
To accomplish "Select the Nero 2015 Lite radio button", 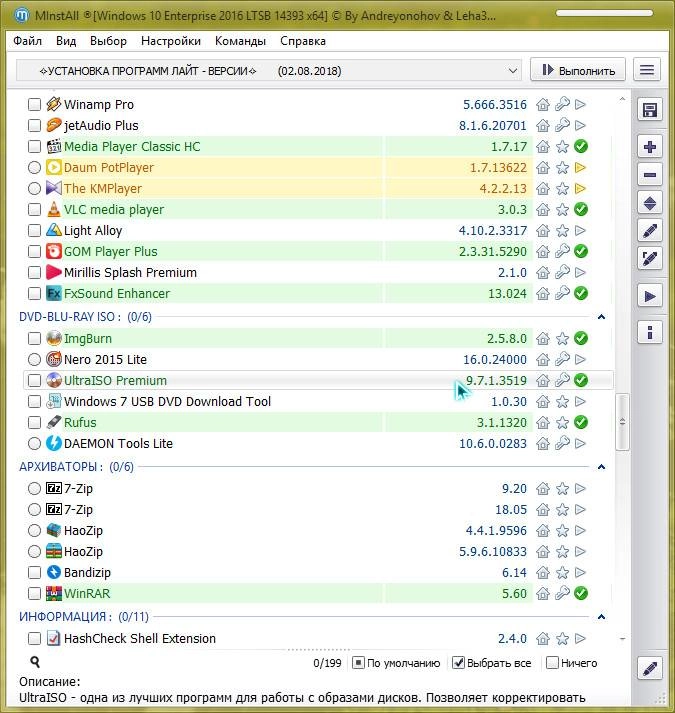I will [35, 359].
